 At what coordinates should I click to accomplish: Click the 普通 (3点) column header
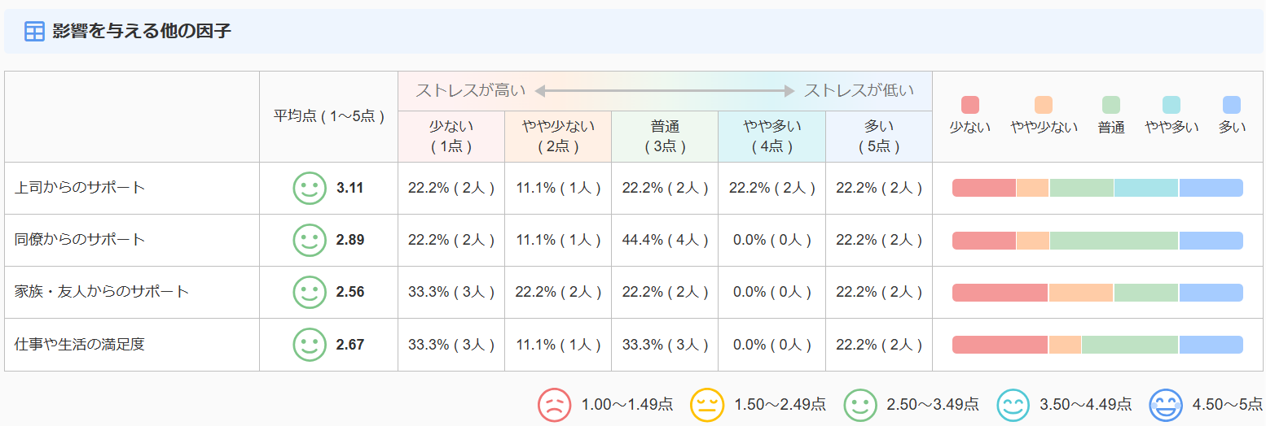tap(665, 136)
